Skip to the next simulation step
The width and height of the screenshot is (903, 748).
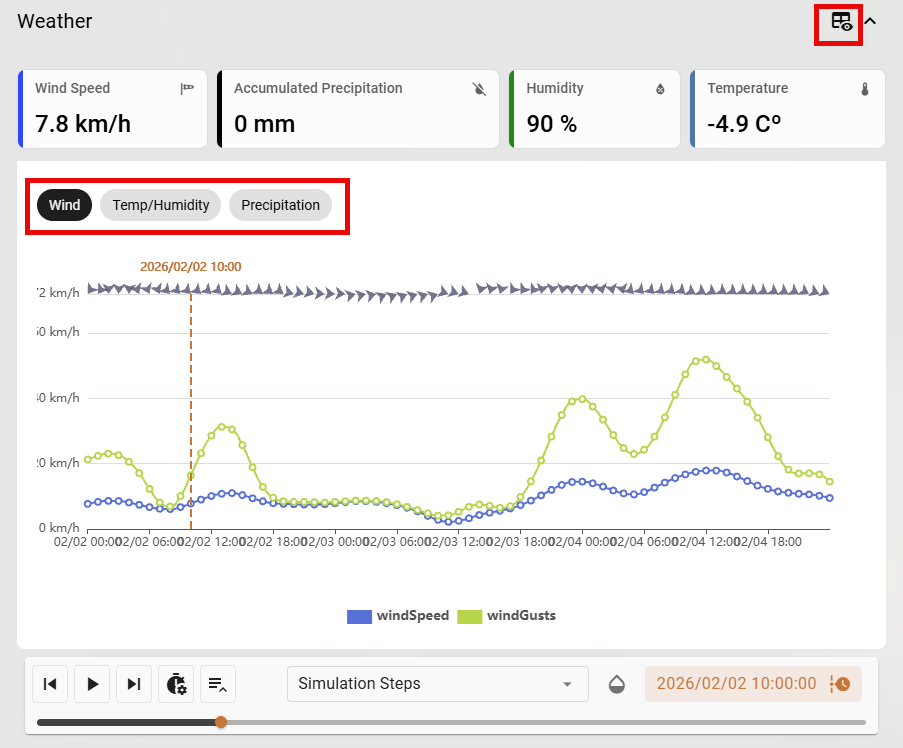134,684
